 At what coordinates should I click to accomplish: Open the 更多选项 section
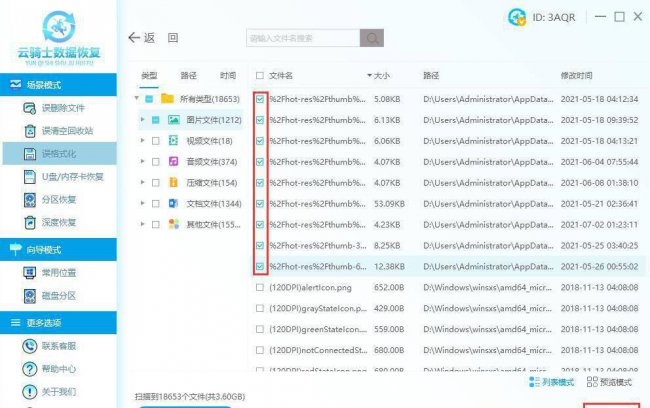(58, 323)
